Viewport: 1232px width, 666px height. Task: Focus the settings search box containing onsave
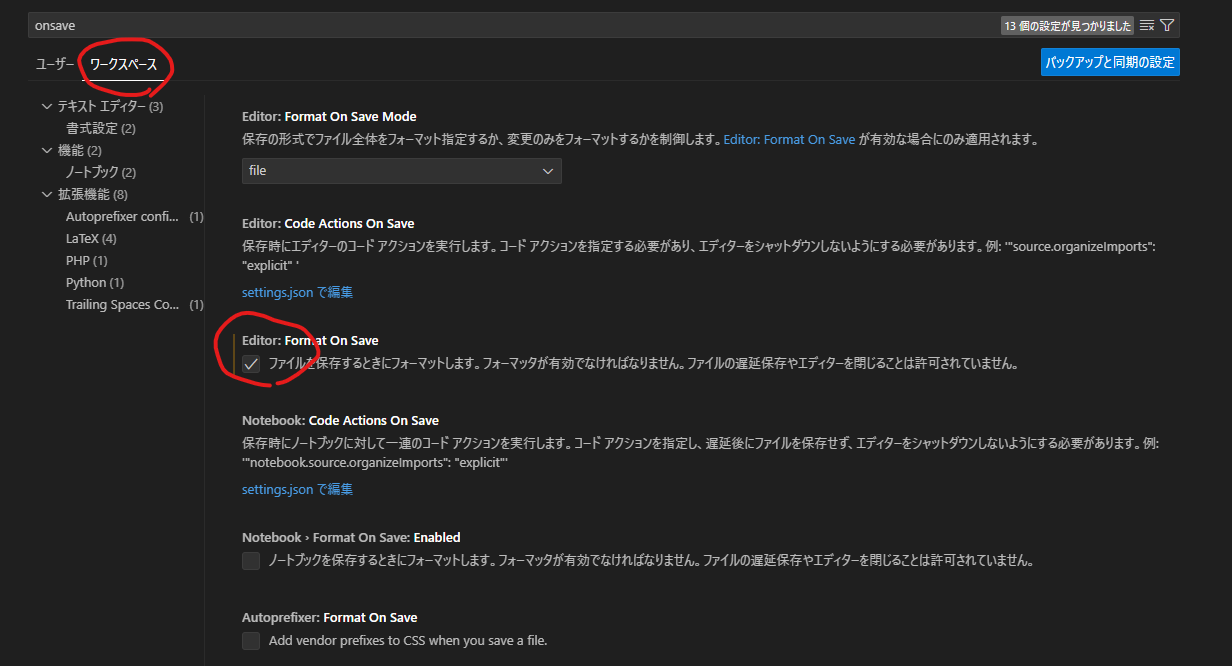[604, 25]
